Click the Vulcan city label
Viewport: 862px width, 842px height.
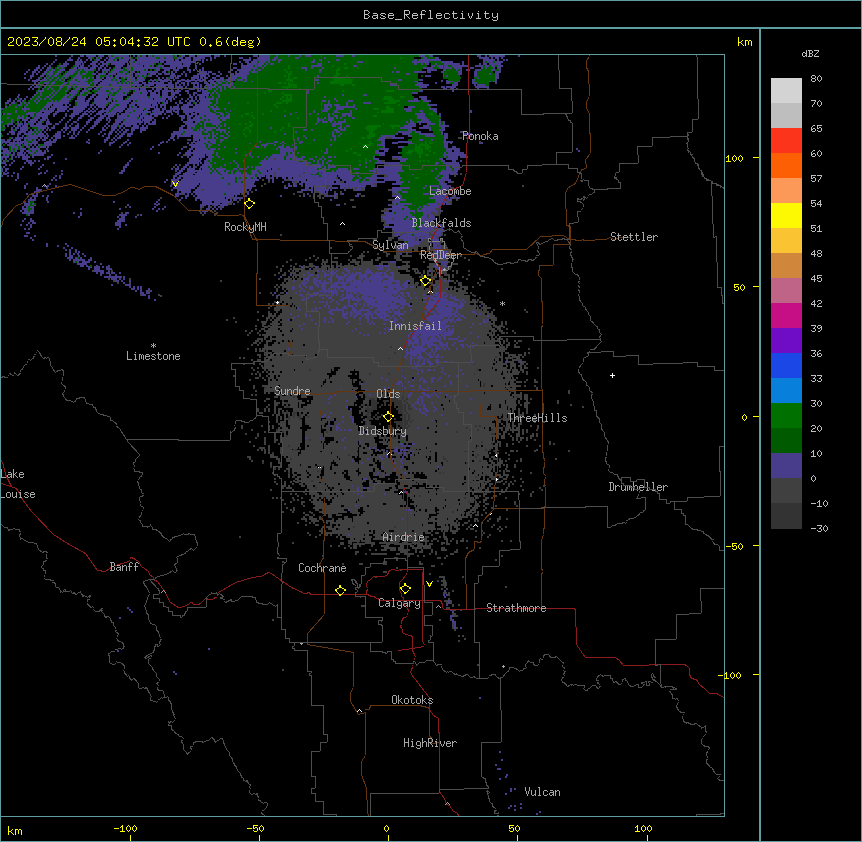(543, 792)
